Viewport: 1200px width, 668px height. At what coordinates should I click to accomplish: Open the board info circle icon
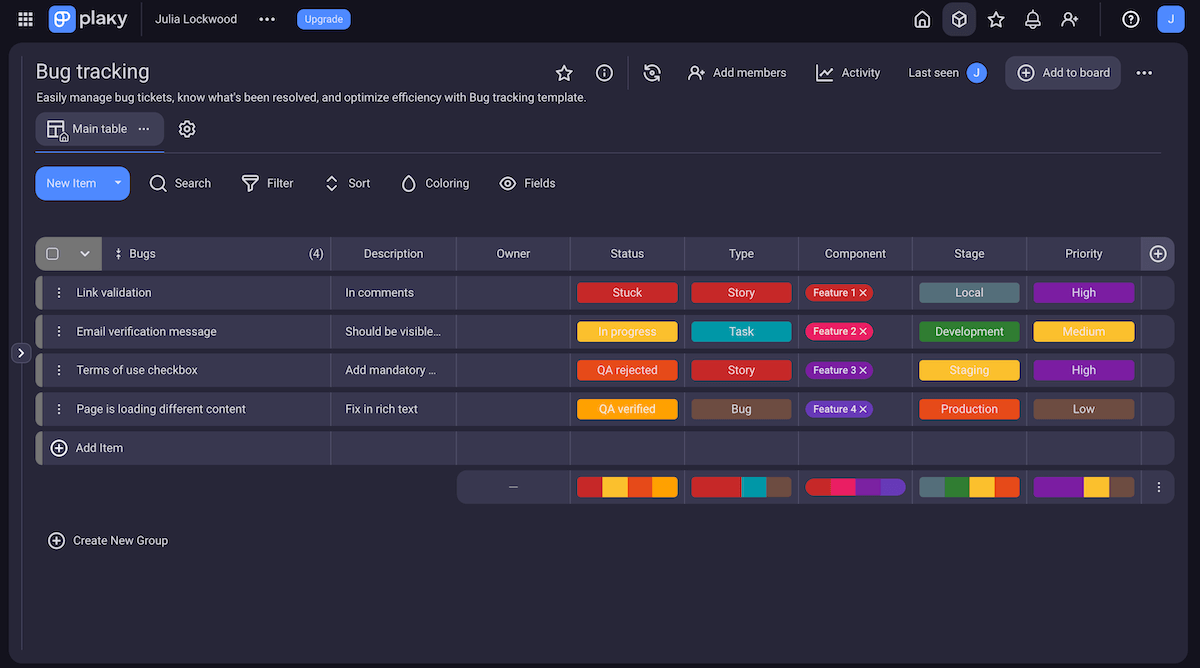pos(604,72)
